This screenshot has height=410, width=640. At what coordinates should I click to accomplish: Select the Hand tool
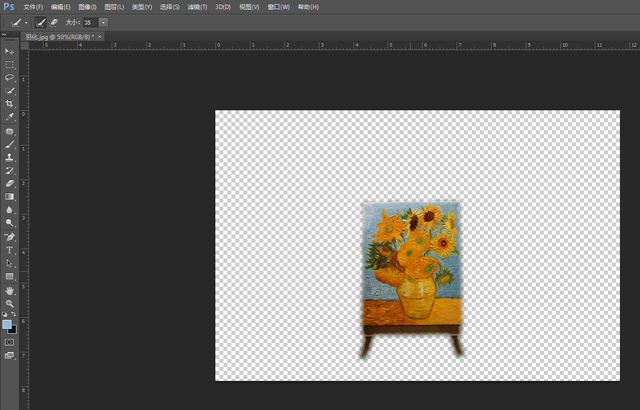(x=10, y=290)
